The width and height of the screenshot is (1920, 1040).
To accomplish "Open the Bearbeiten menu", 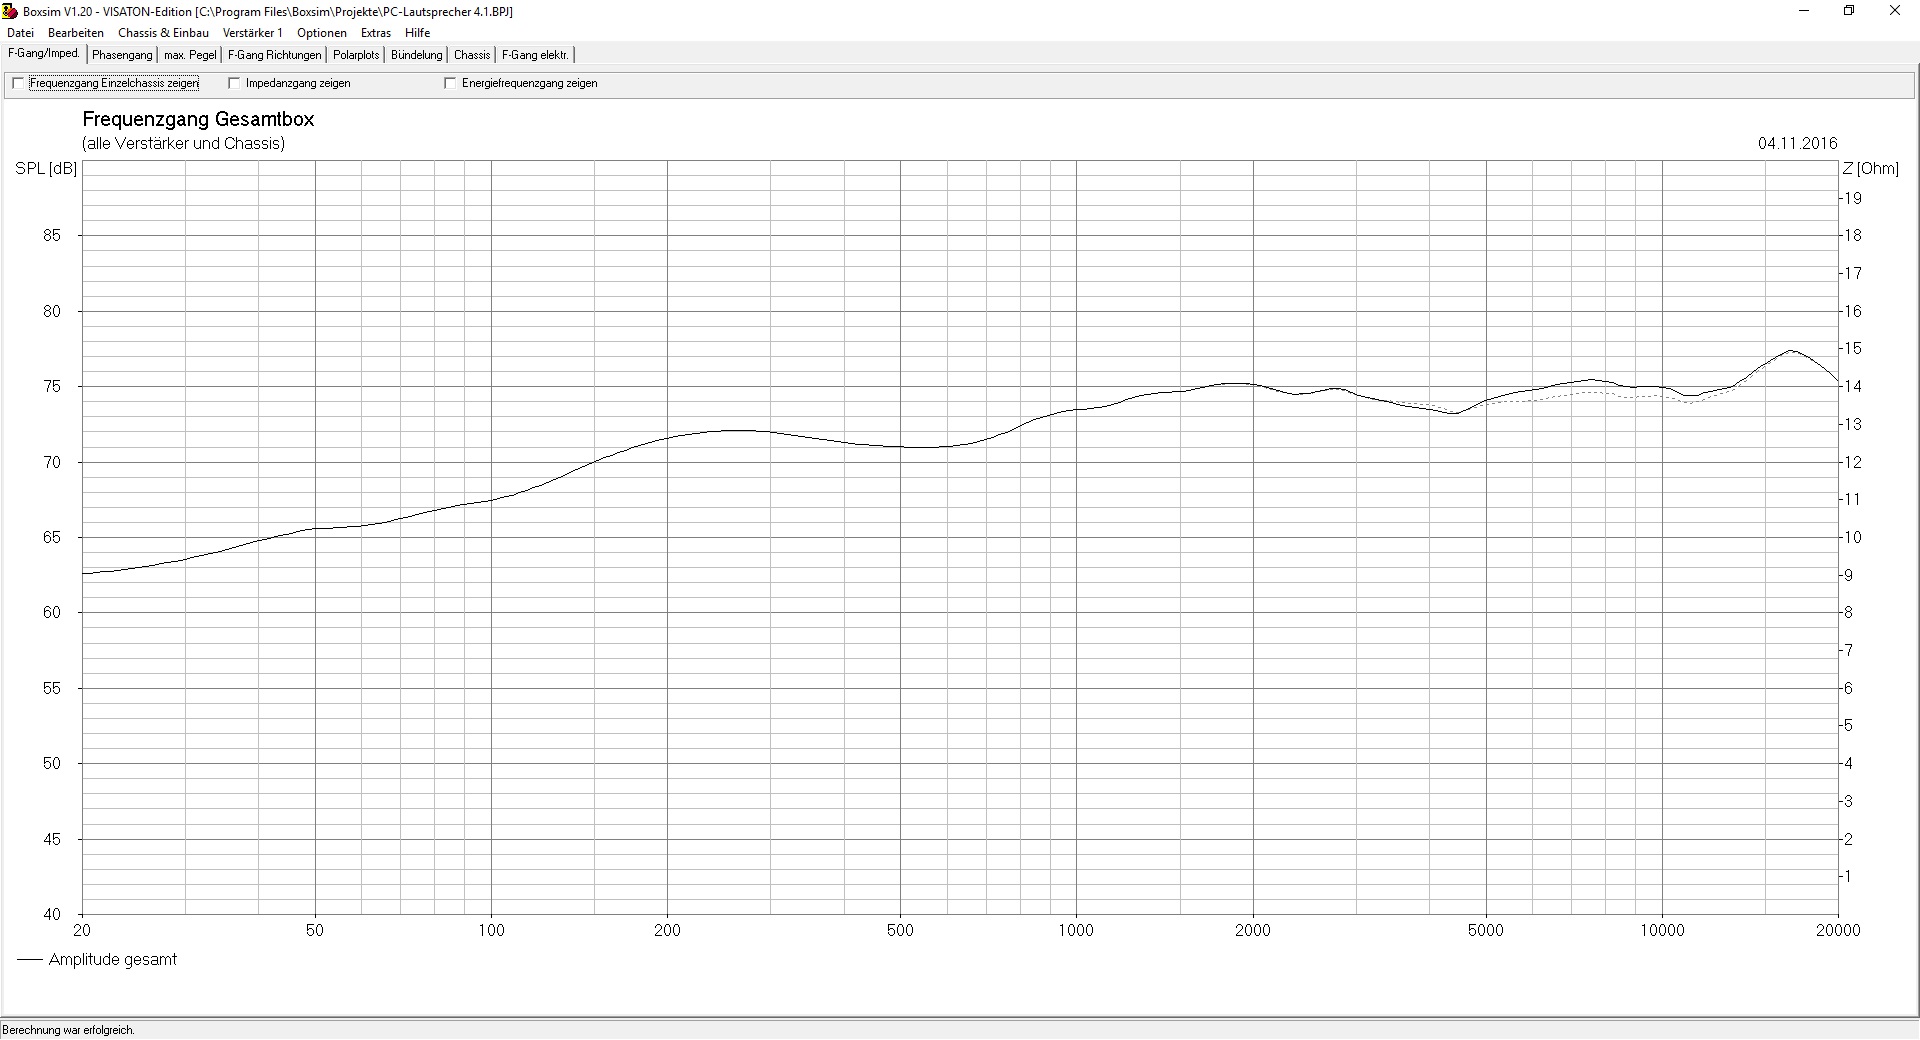I will click(76, 33).
